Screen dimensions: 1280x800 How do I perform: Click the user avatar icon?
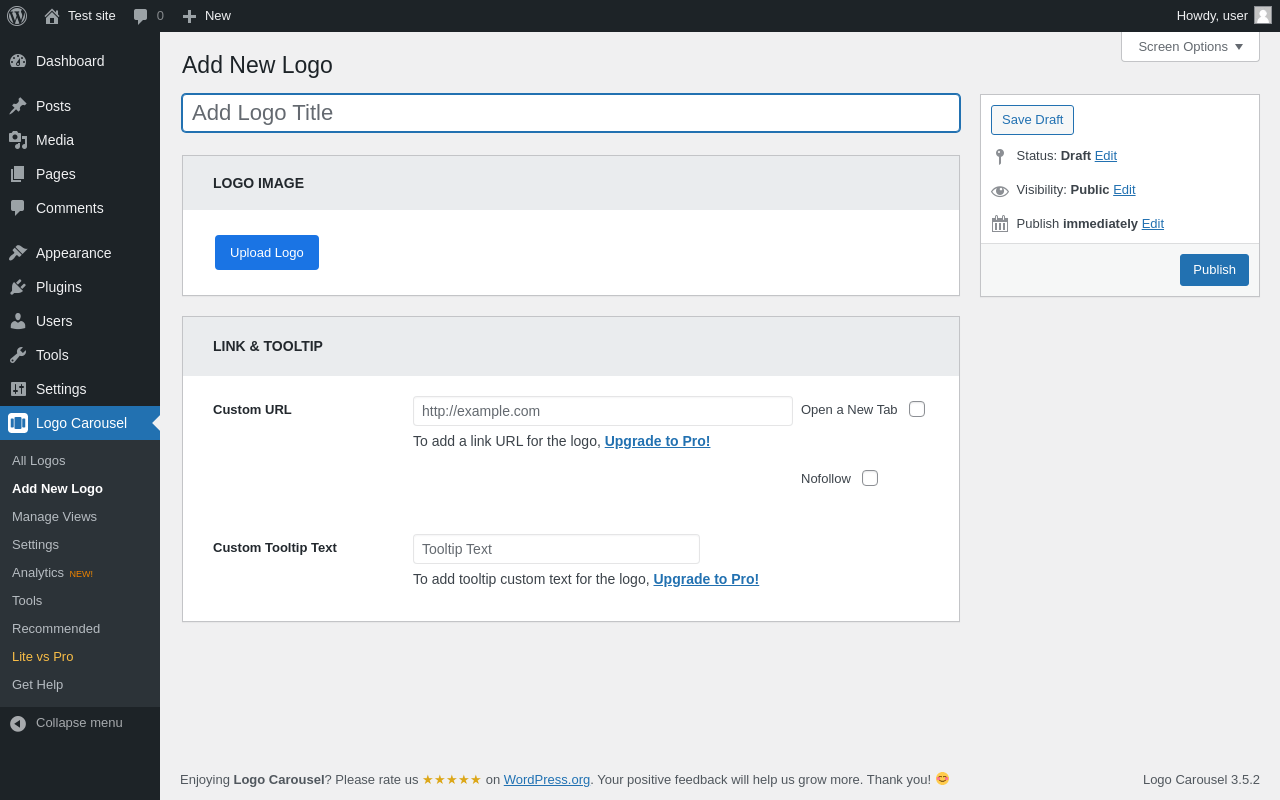coord(1263,15)
